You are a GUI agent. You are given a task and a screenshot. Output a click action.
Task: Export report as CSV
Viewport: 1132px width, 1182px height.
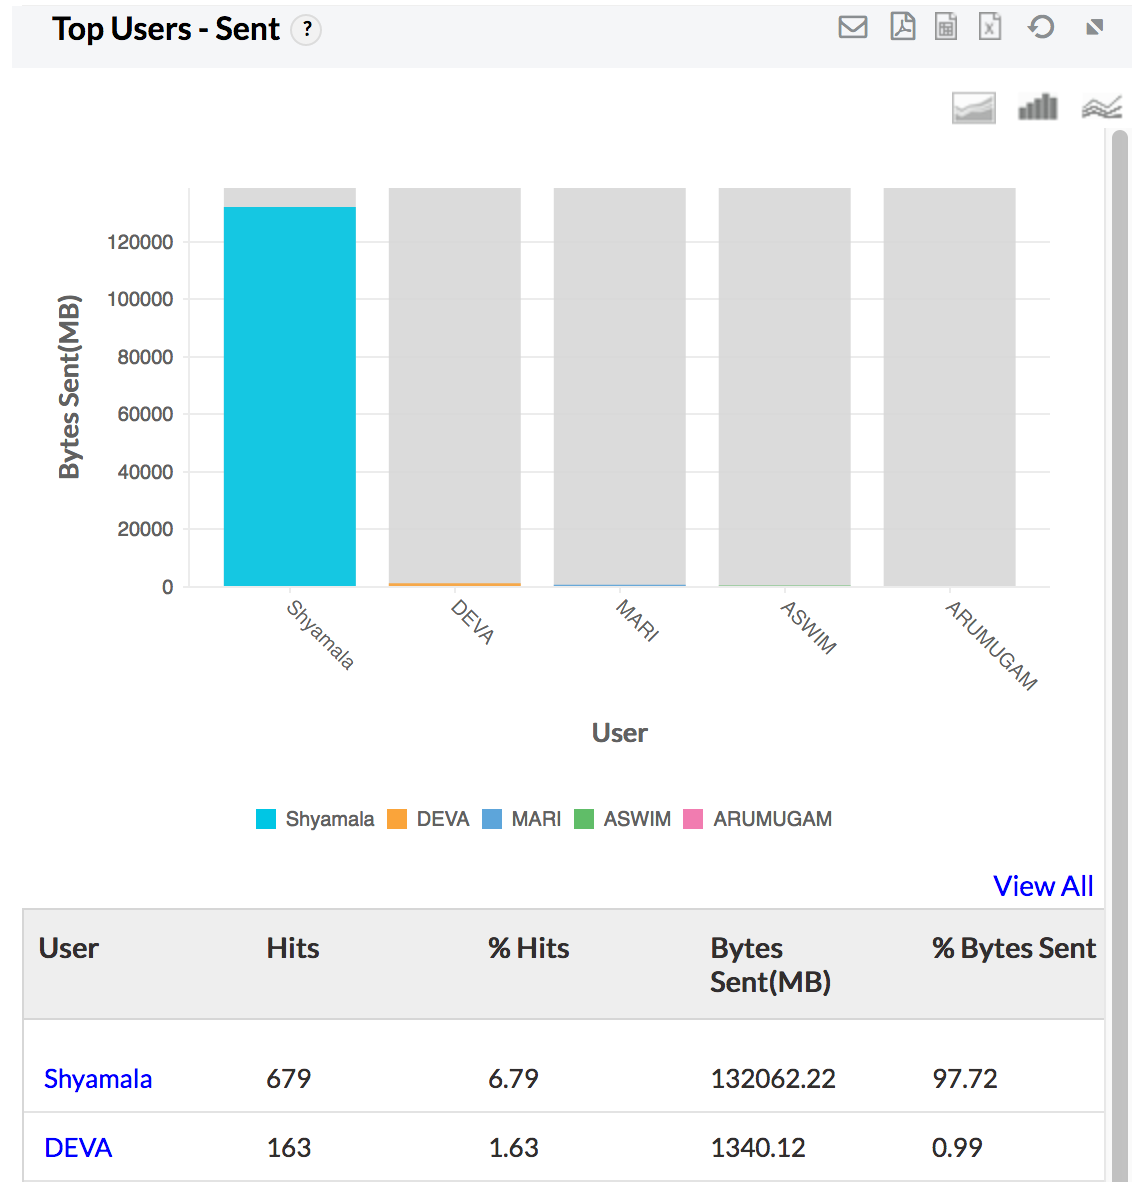(946, 27)
